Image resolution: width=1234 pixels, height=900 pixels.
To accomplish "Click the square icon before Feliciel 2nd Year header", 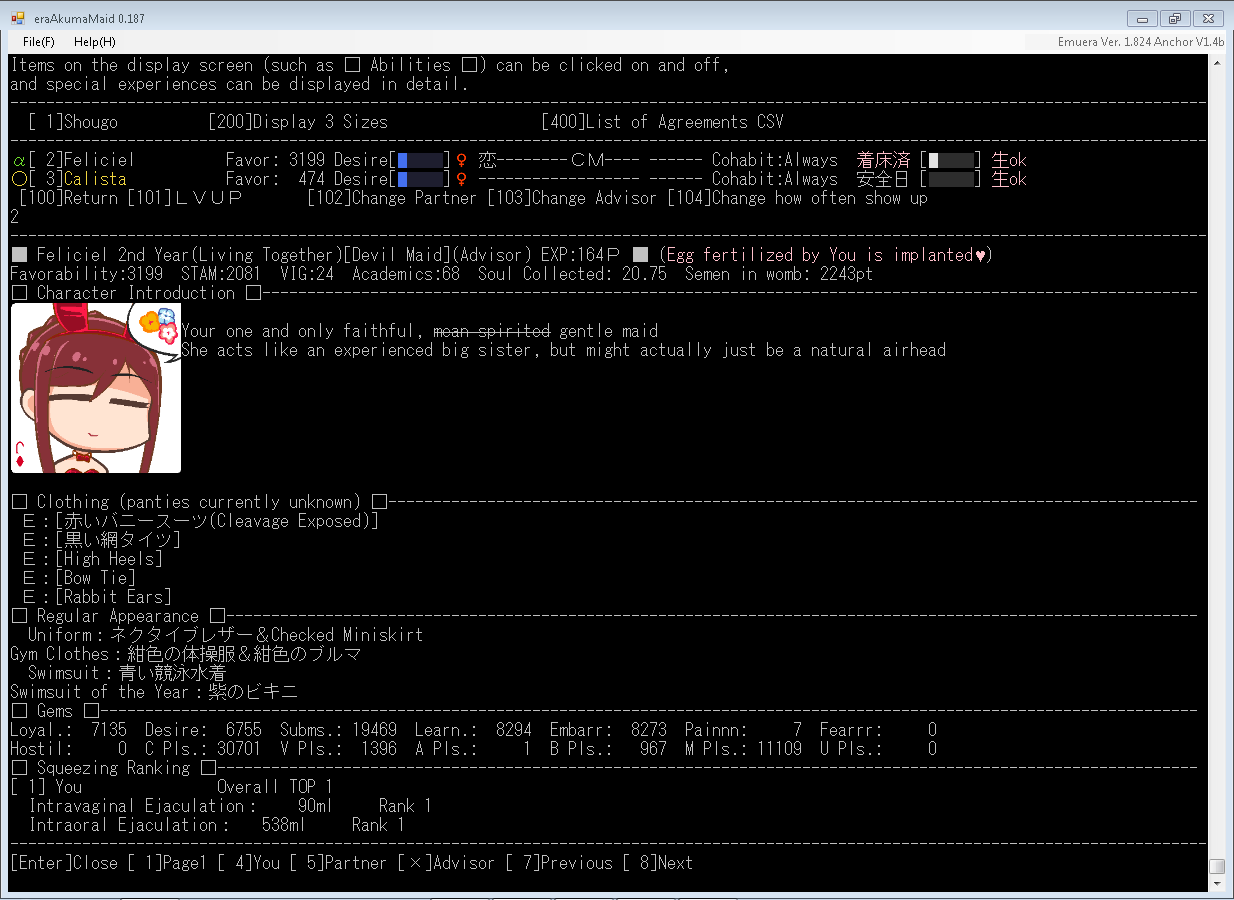I will pyautogui.click(x=19, y=255).
